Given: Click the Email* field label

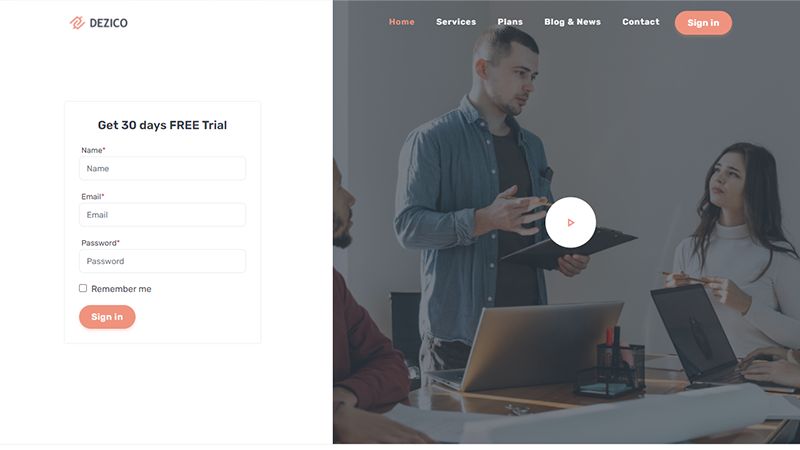Looking at the screenshot, I should tap(93, 196).
